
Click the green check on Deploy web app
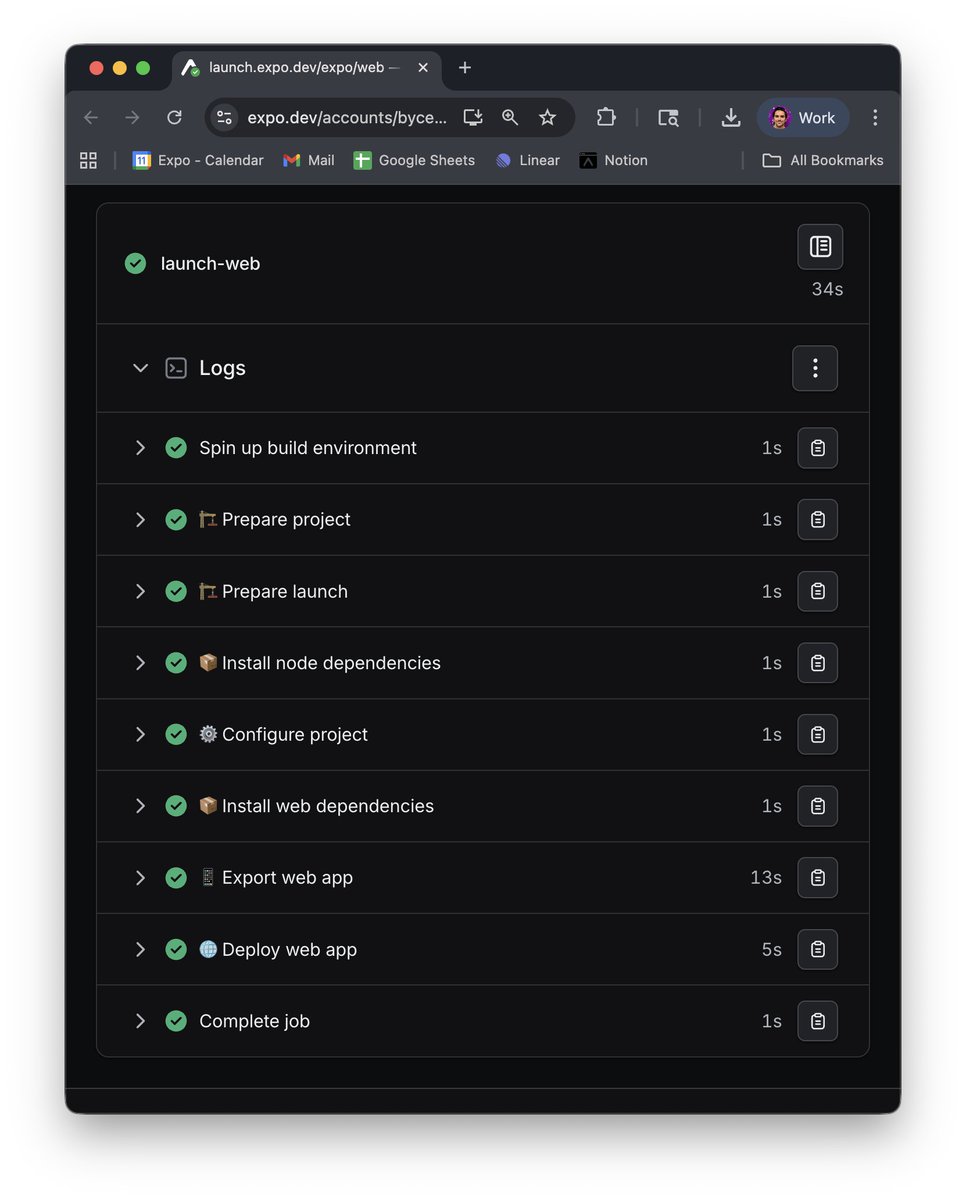(x=176, y=950)
